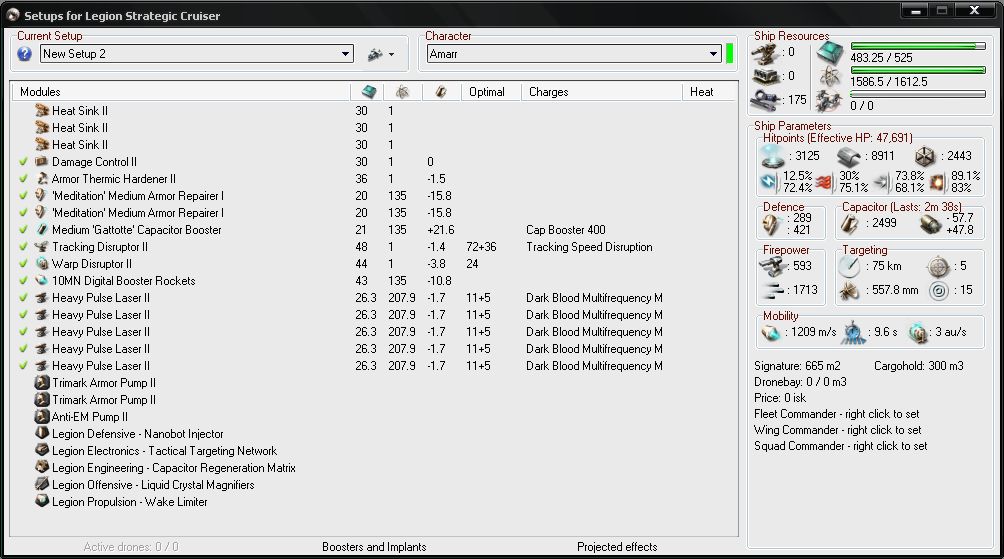This screenshot has height=559, width=1004.
Task: Click the armor hitpoints icon showing 8911
Action: 849,156
